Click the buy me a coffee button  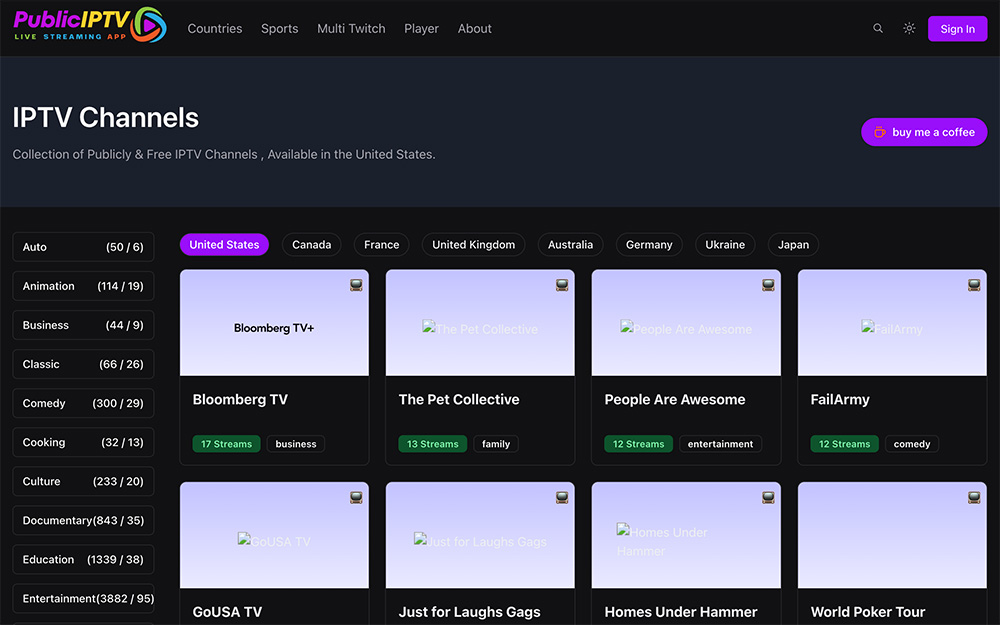click(924, 132)
